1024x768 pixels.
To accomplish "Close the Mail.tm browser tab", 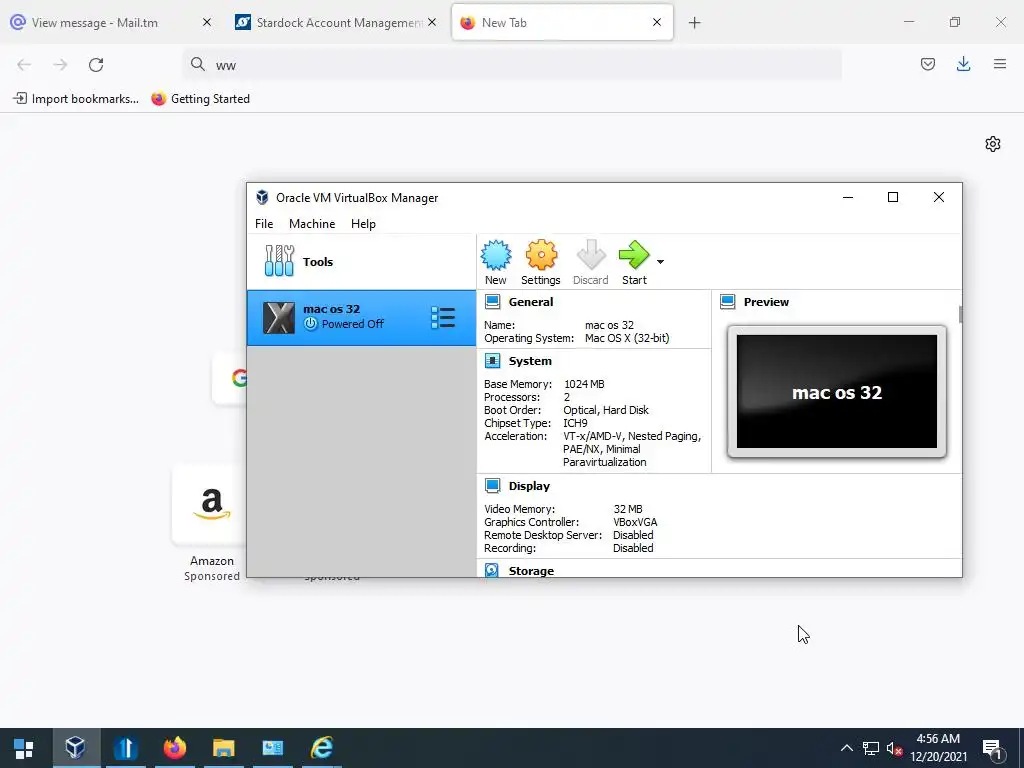I will 206,22.
